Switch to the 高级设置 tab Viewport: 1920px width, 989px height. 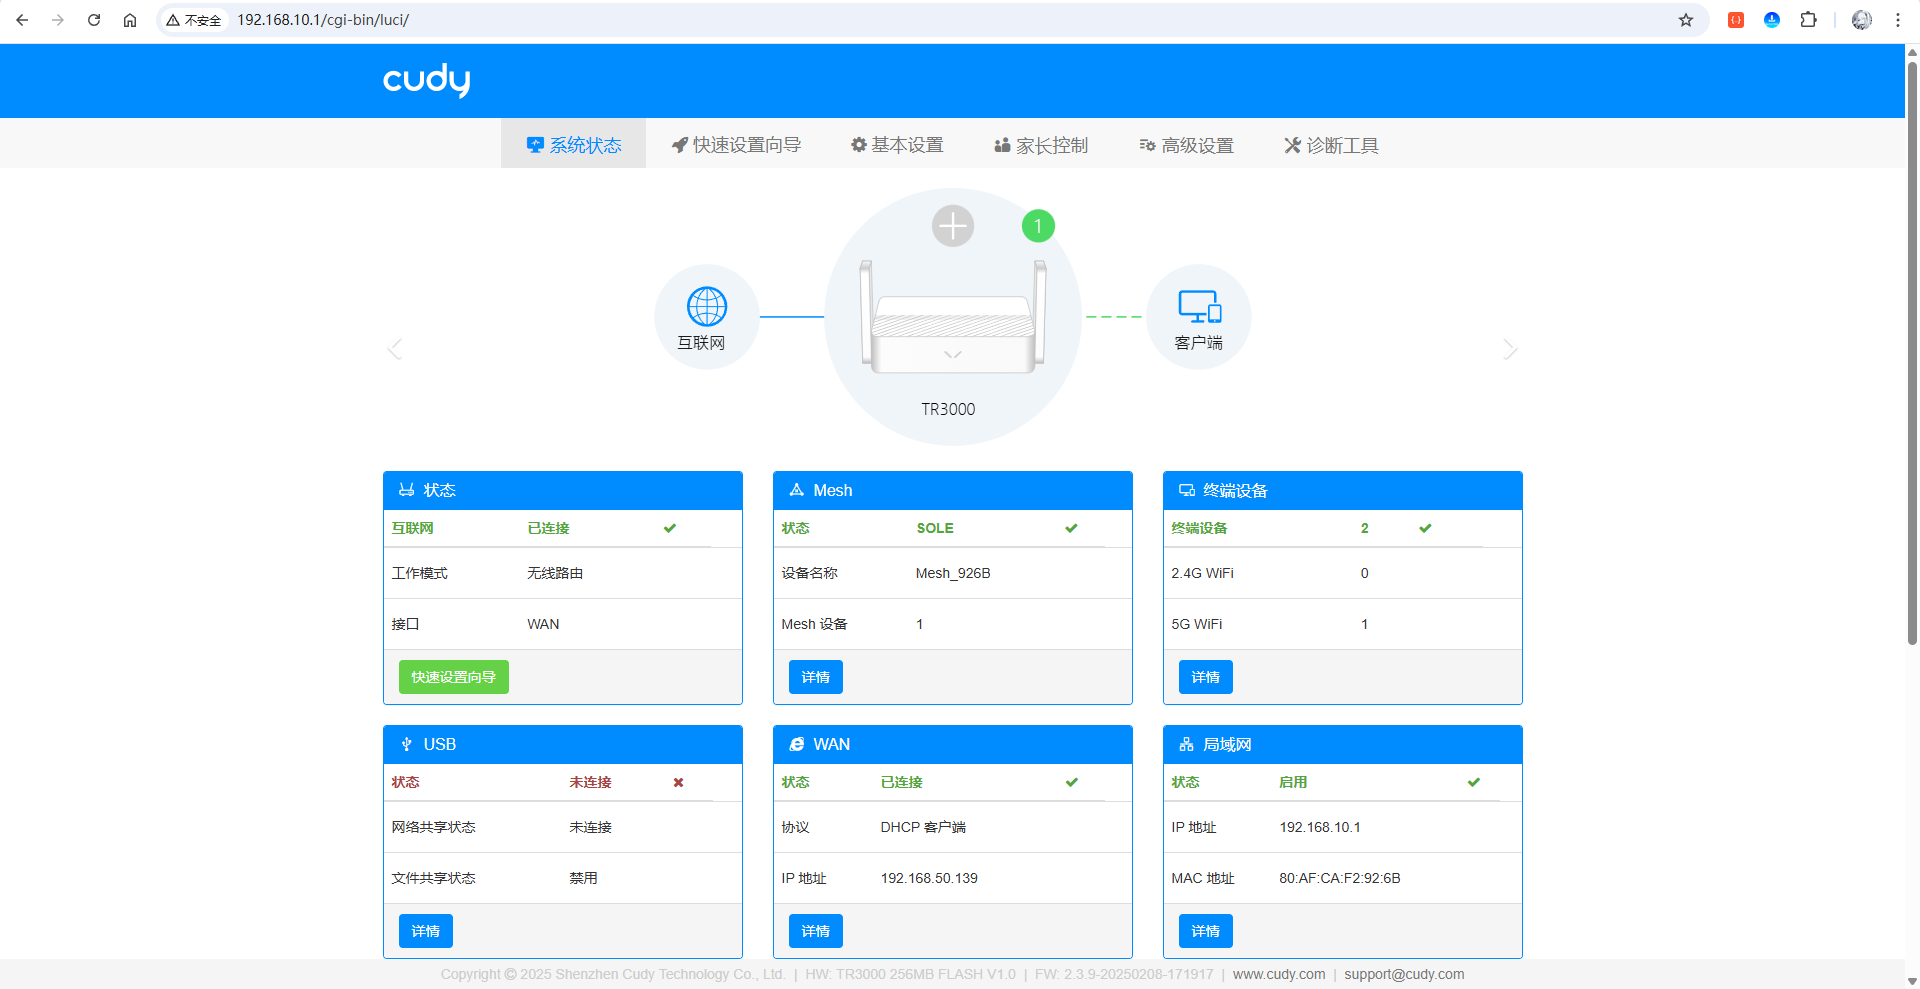pos(1186,145)
